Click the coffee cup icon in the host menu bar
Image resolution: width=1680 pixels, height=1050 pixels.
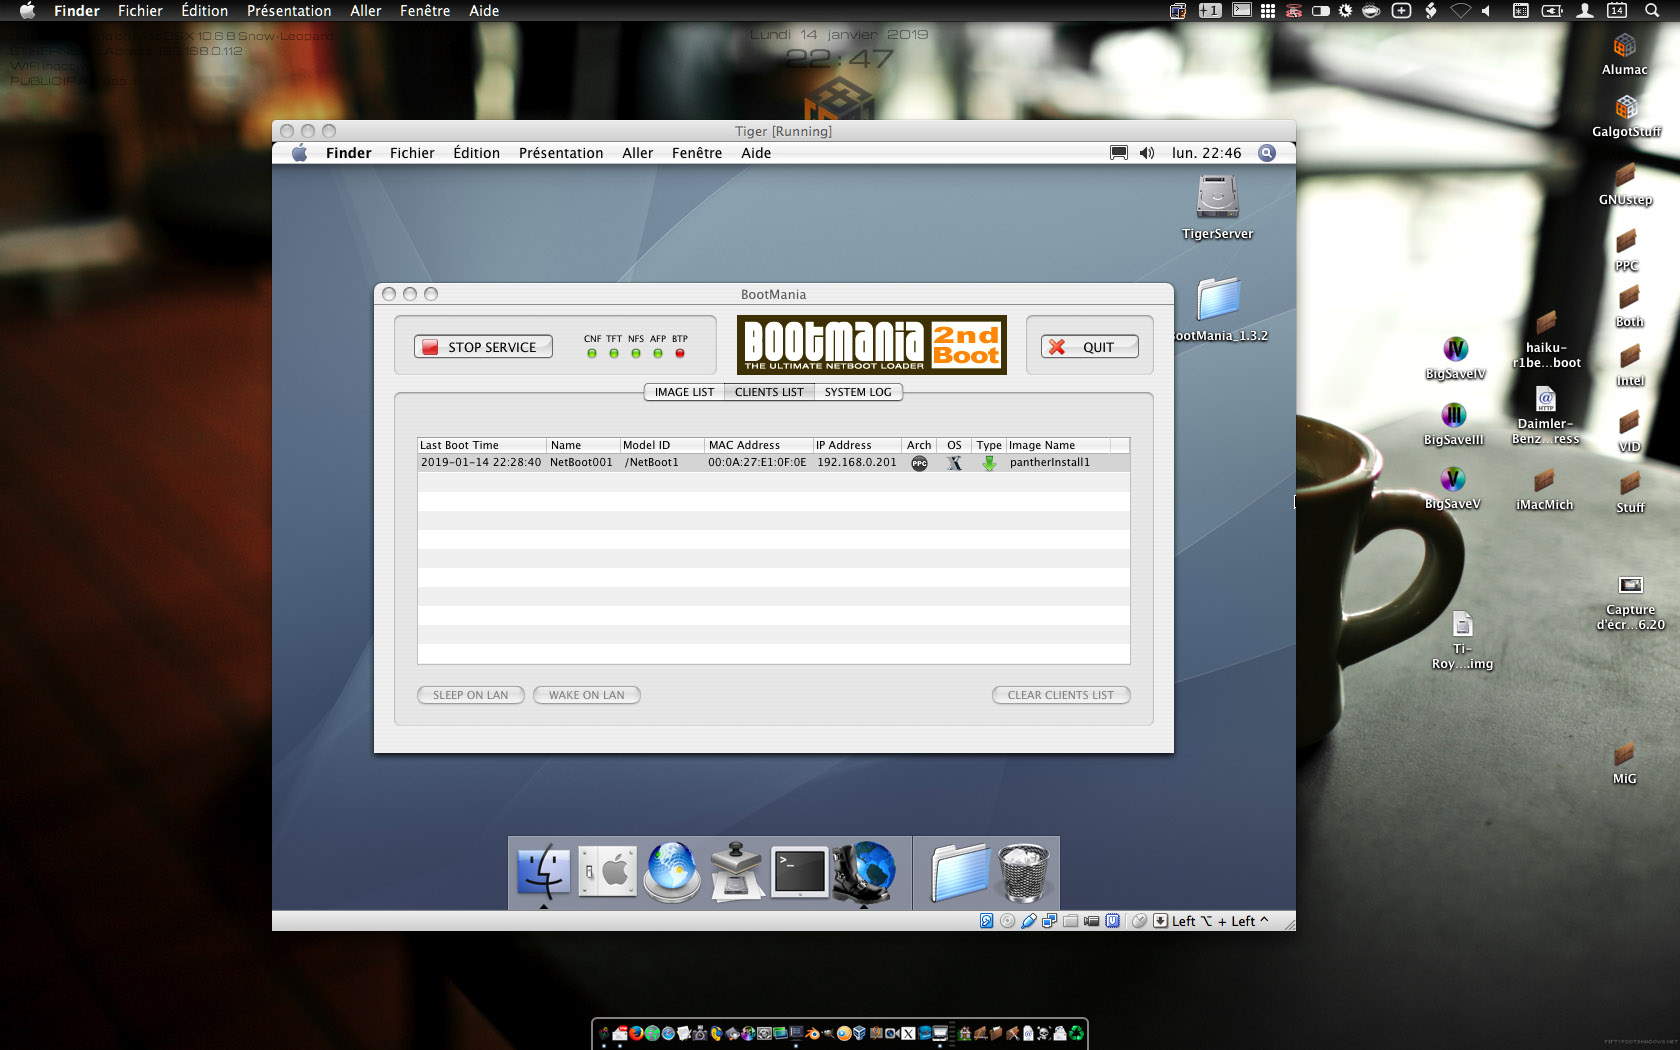click(1371, 11)
